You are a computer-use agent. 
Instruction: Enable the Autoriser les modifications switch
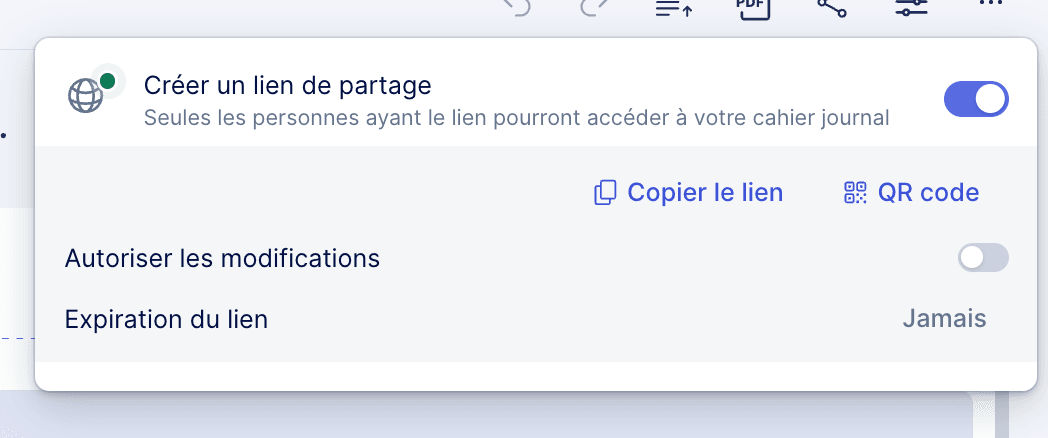tap(983, 258)
